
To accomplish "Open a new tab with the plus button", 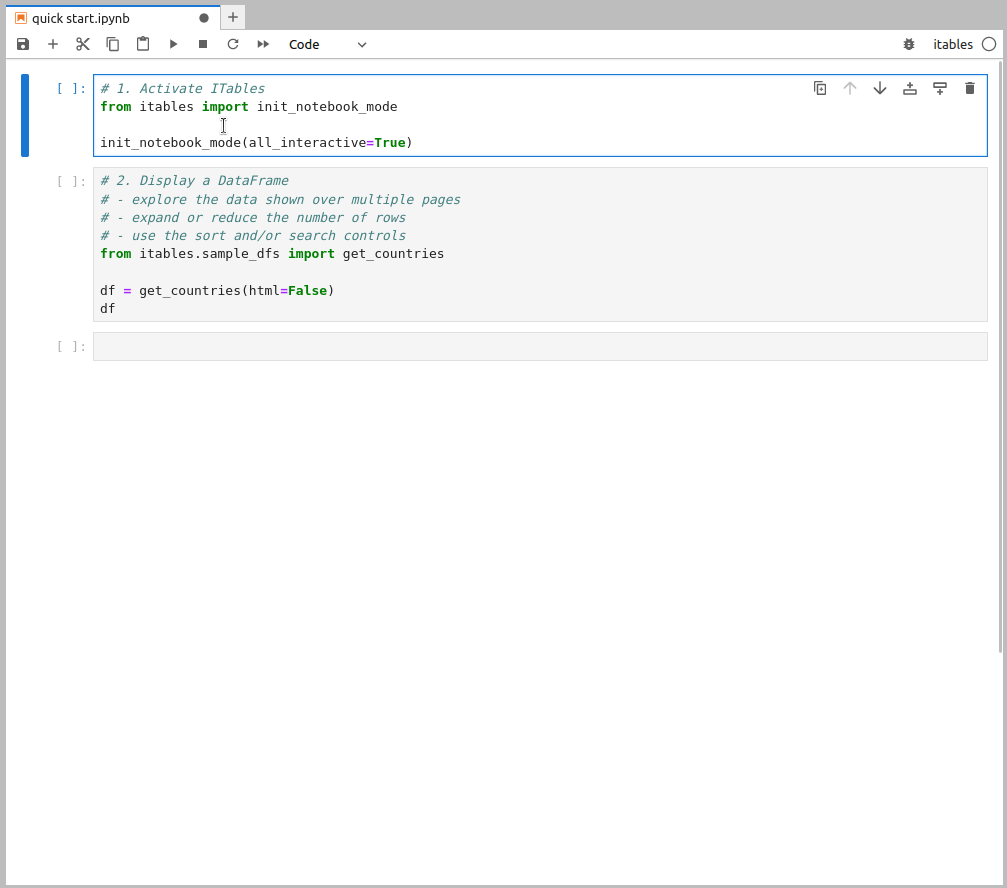I will point(233,17).
